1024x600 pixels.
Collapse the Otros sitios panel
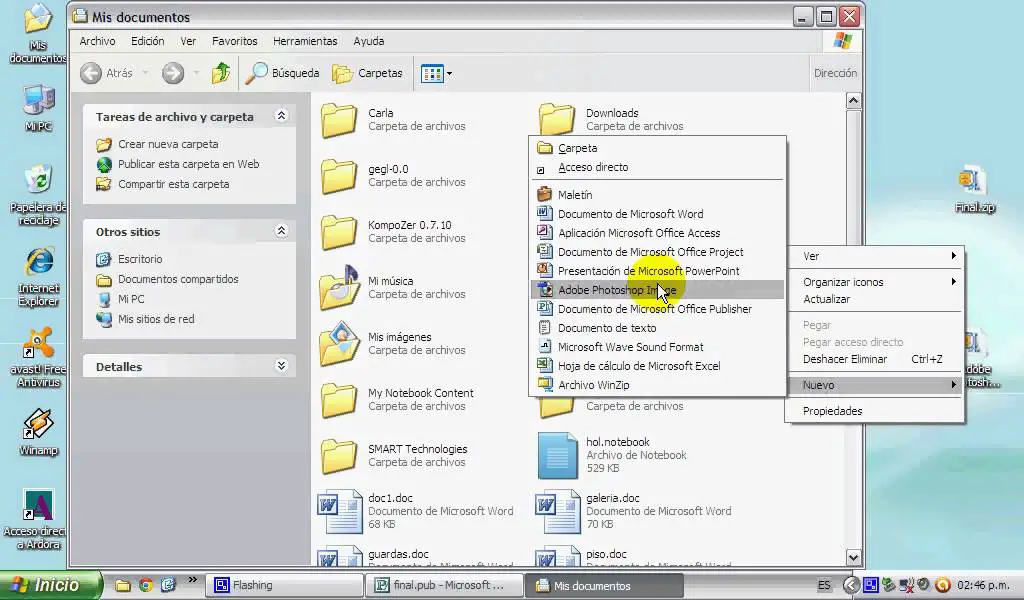281,231
